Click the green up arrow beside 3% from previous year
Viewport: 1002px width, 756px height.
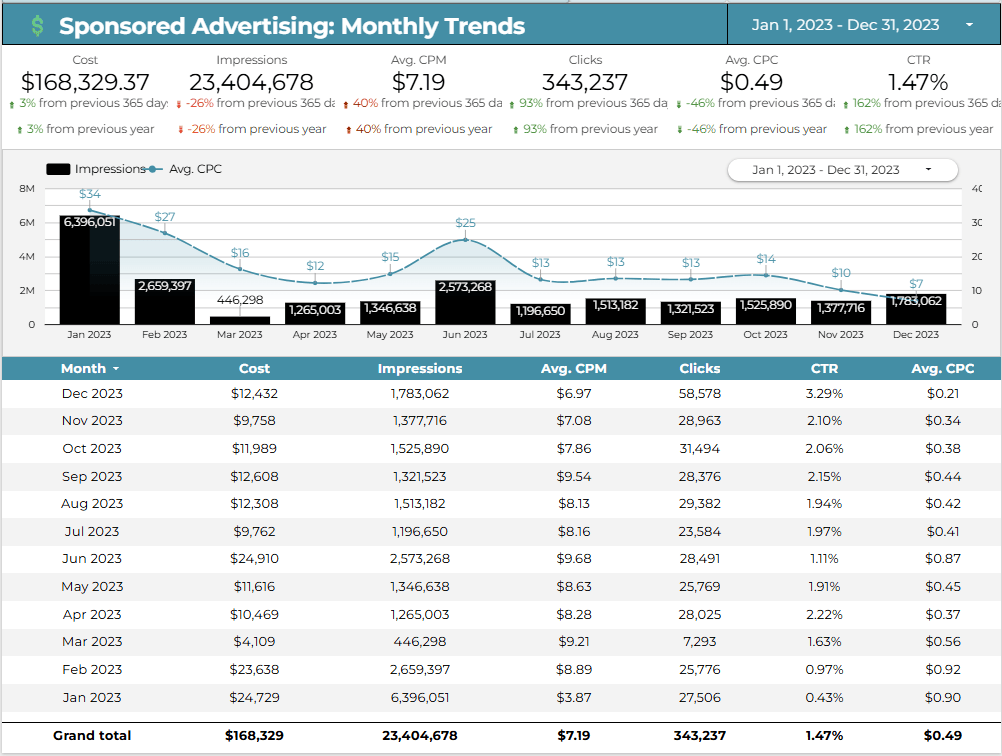(x=20, y=130)
